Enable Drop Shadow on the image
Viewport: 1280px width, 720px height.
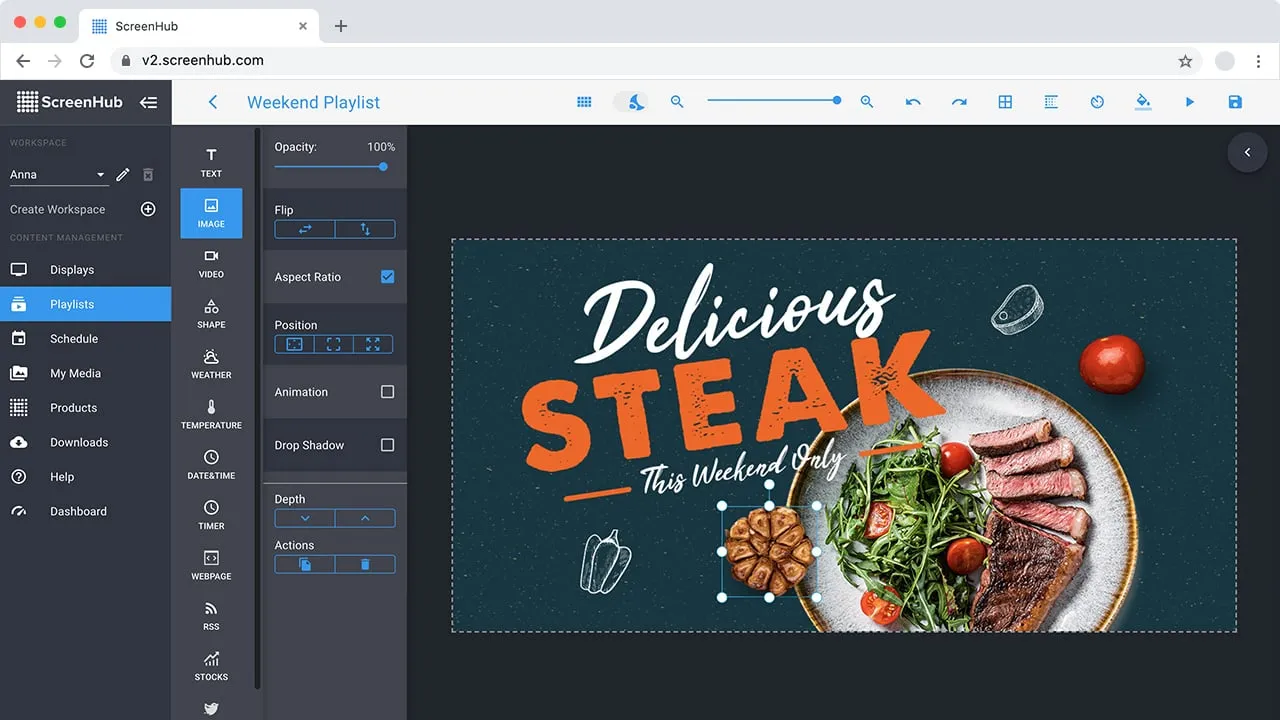(387, 445)
